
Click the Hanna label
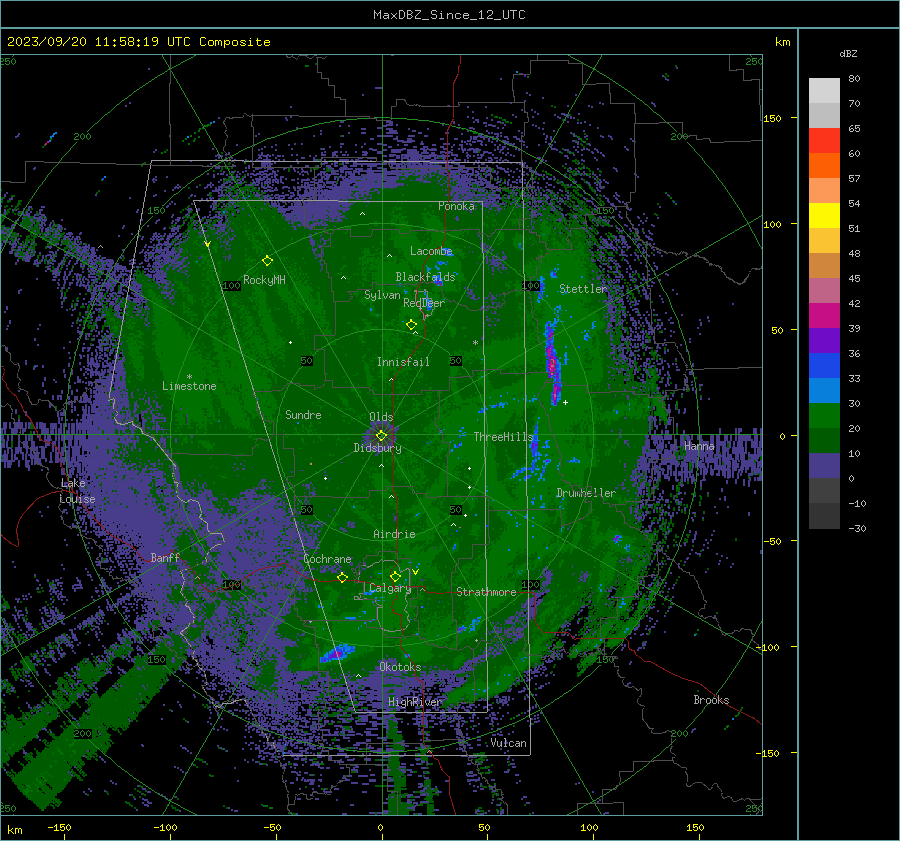click(699, 445)
